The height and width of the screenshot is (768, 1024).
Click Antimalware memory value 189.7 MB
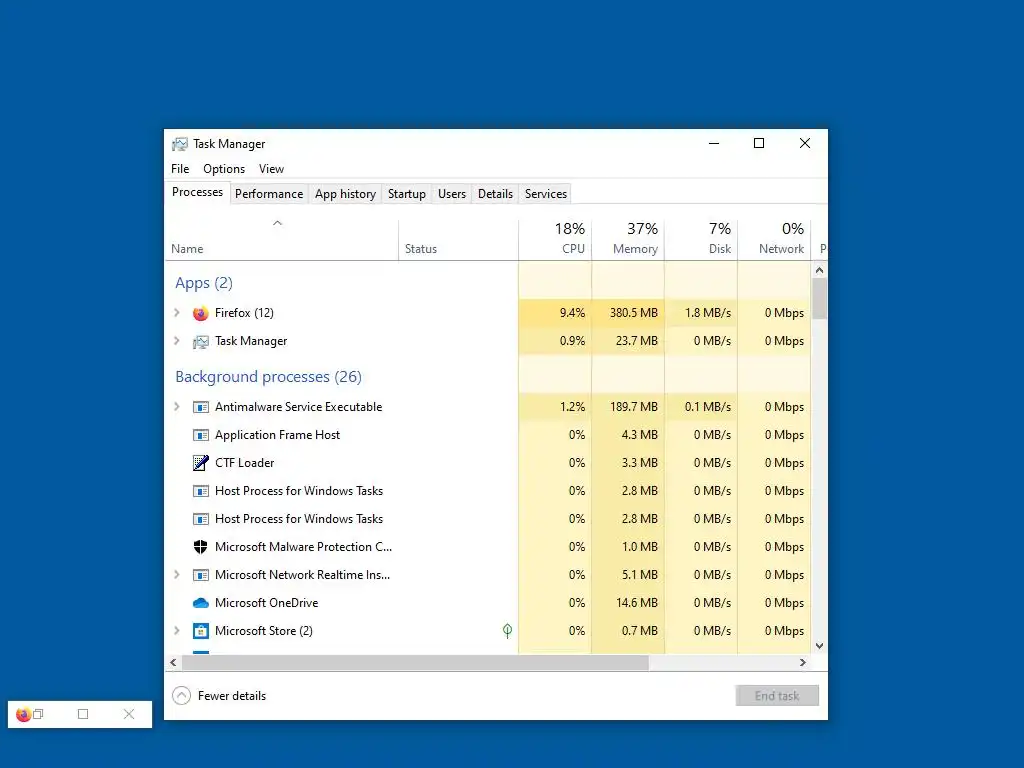[633, 407]
